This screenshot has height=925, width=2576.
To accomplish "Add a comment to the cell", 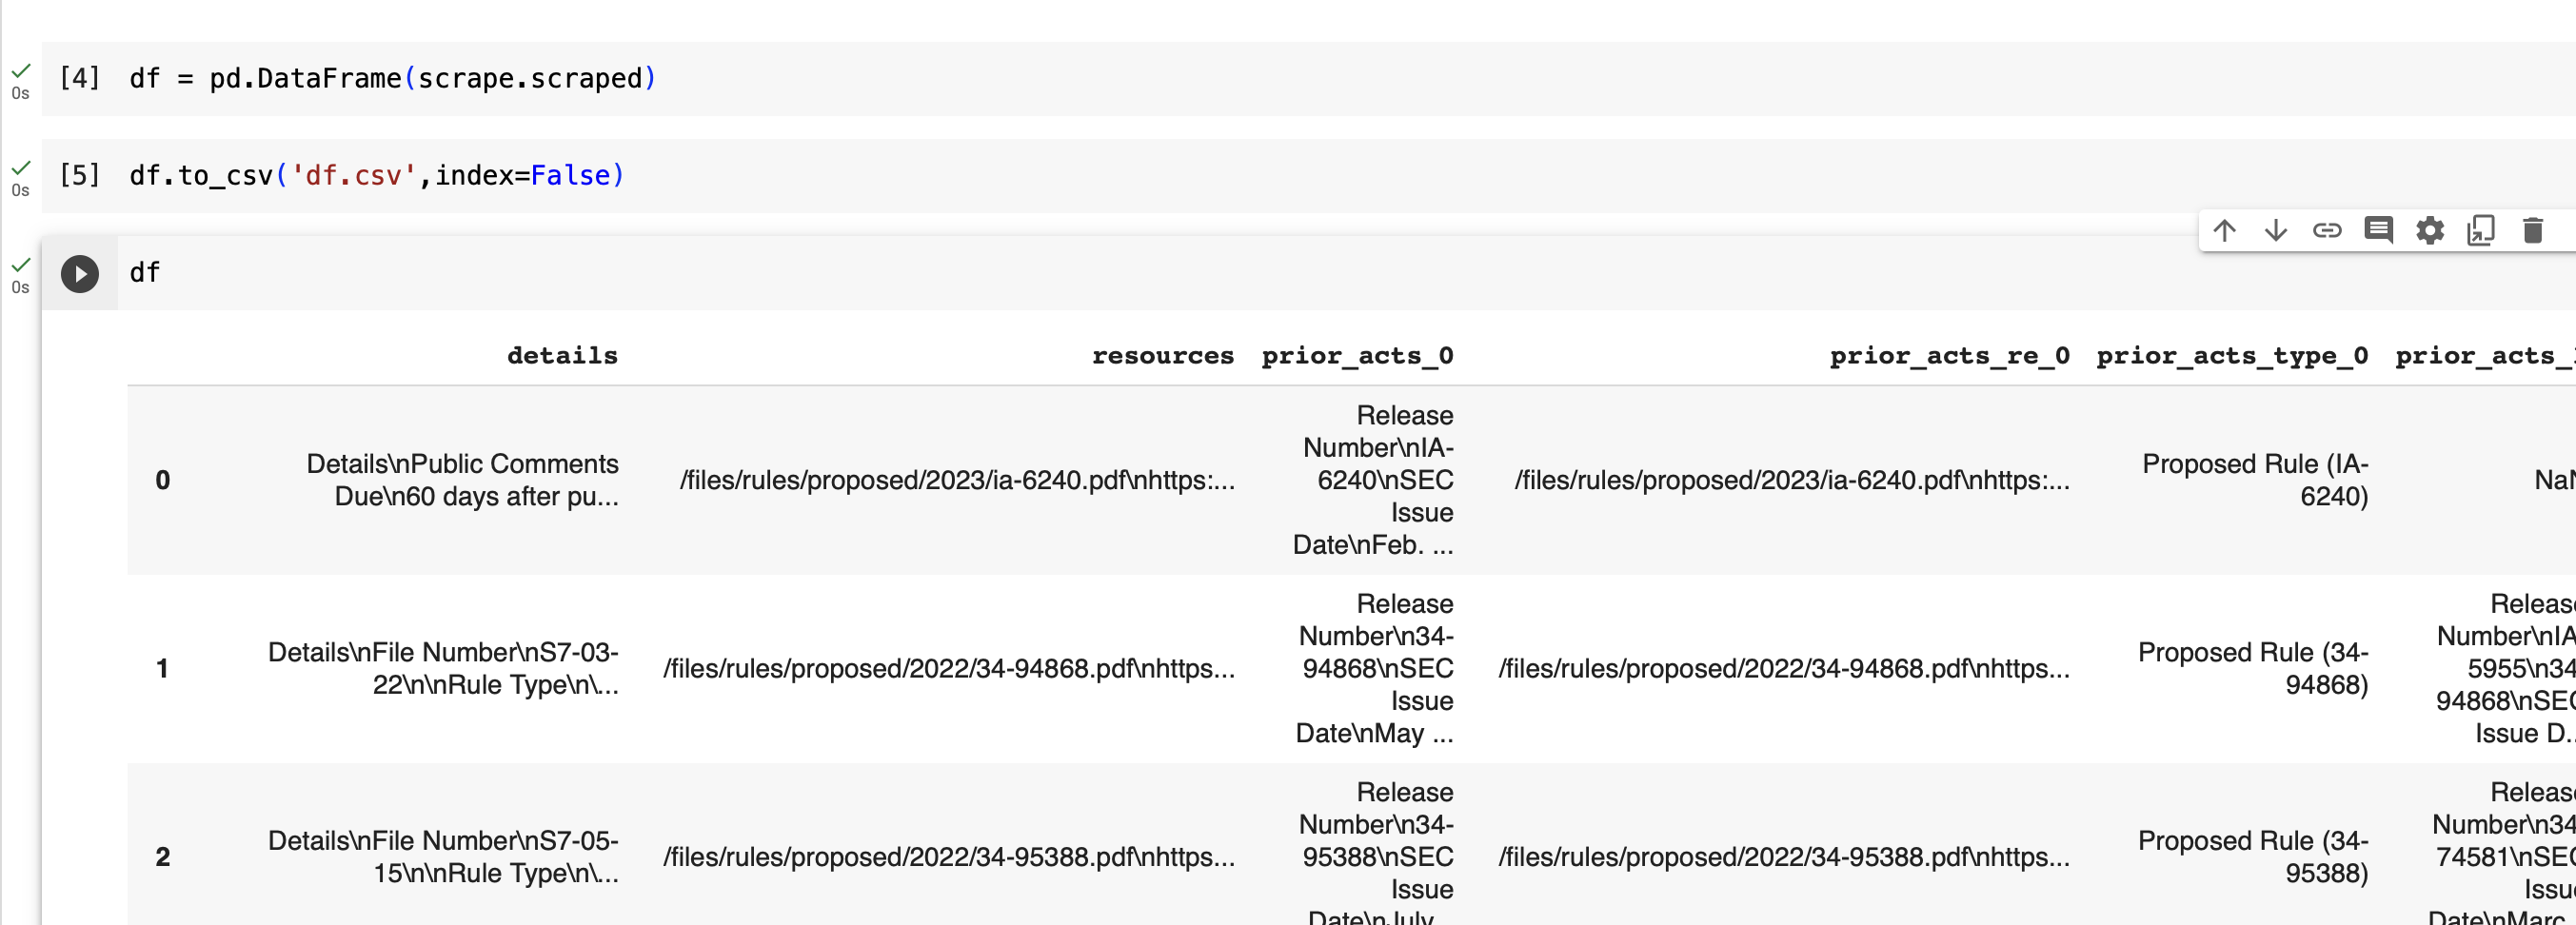I will (x=2378, y=231).
